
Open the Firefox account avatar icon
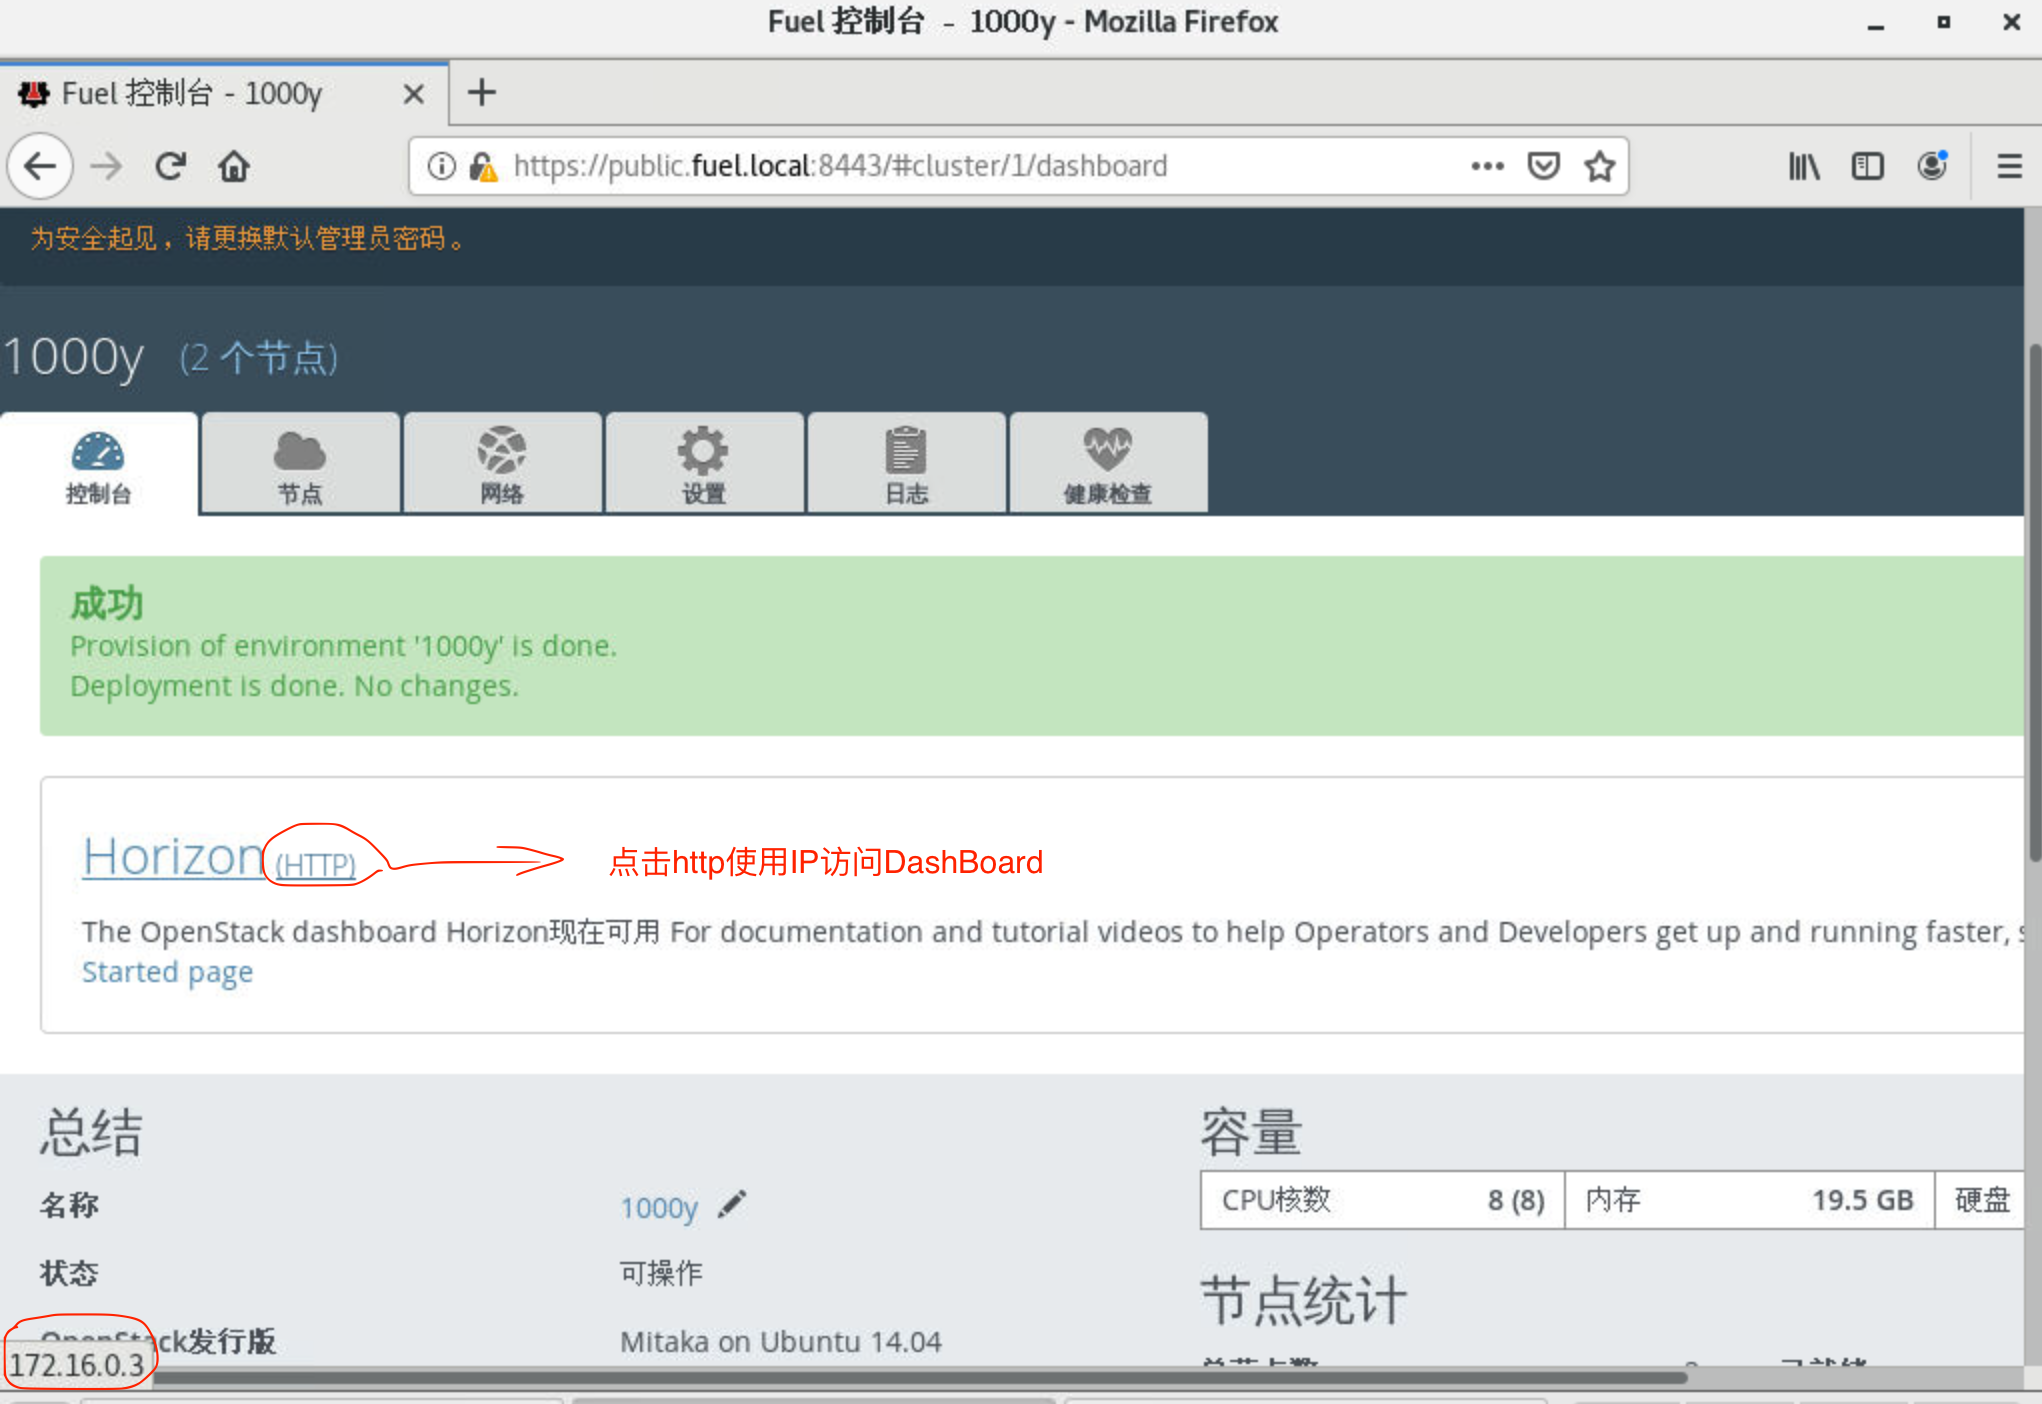[x=1932, y=165]
